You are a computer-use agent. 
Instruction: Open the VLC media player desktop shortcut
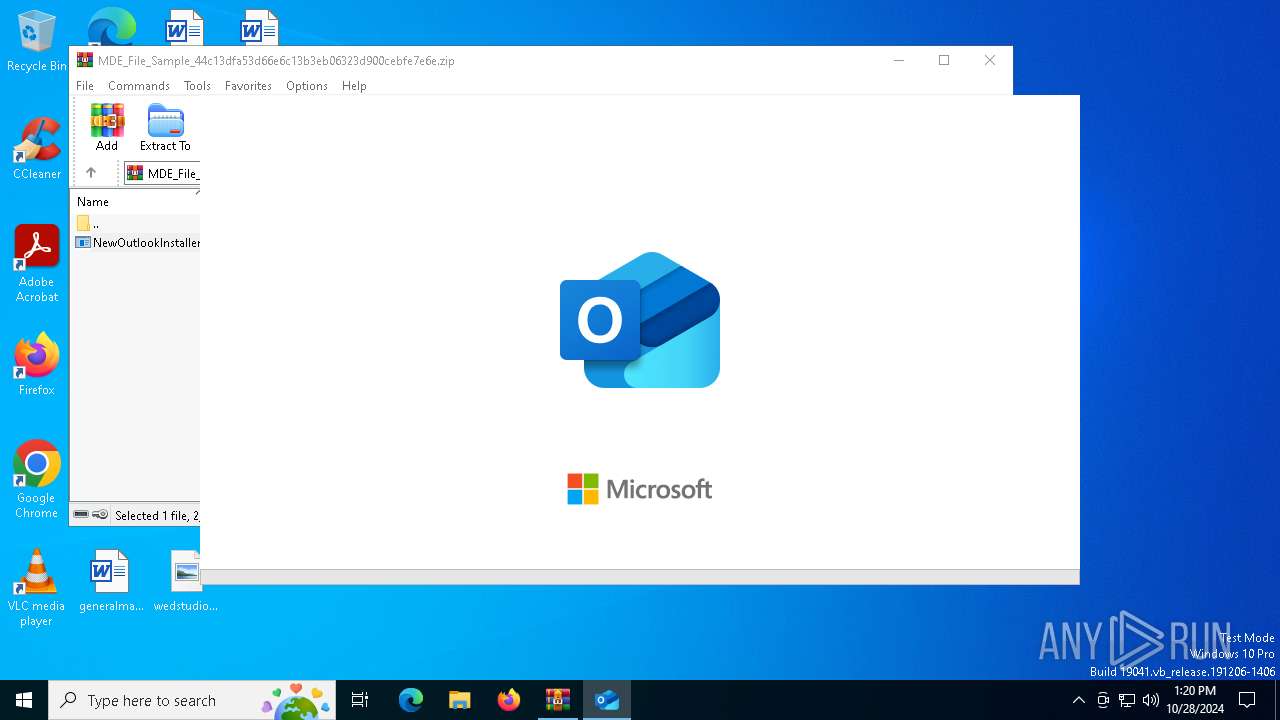tap(37, 588)
